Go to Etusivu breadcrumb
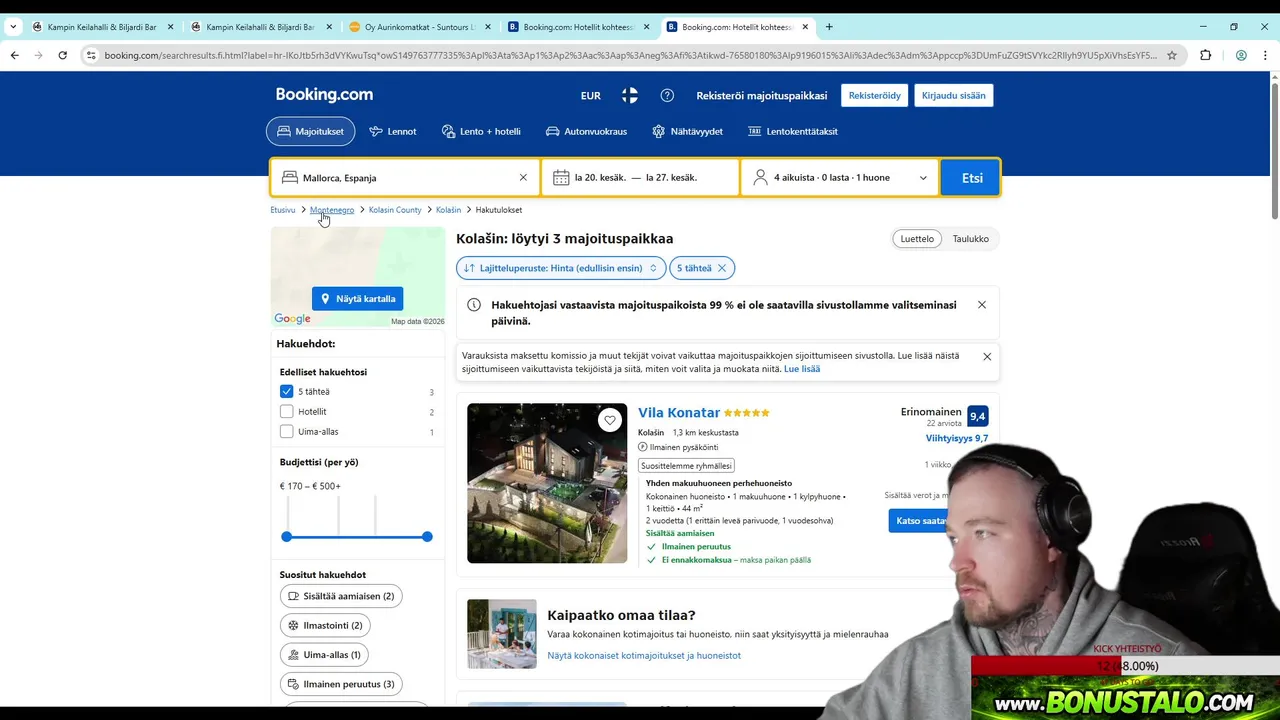The image size is (1280, 720). tap(283, 210)
